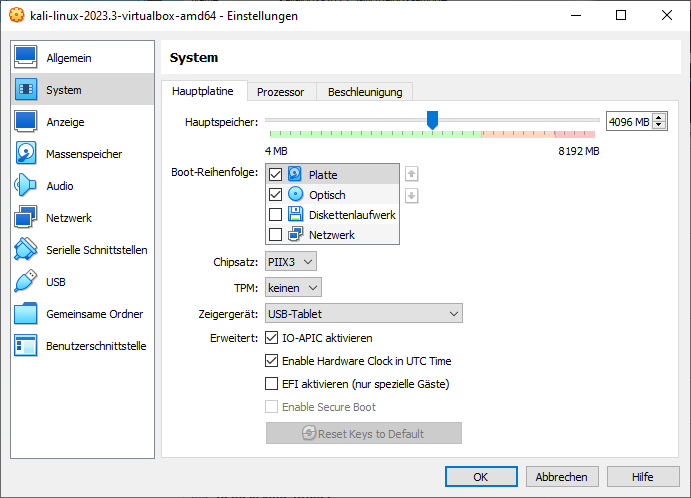Enable the EFI aktivieren checkbox
691x498 pixels.
[271, 384]
